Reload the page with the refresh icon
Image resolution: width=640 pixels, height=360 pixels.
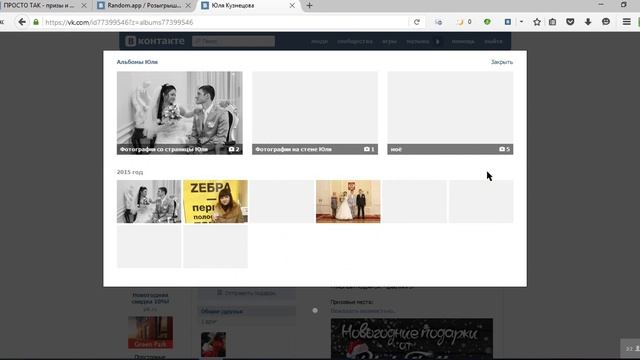coord(416,22)
